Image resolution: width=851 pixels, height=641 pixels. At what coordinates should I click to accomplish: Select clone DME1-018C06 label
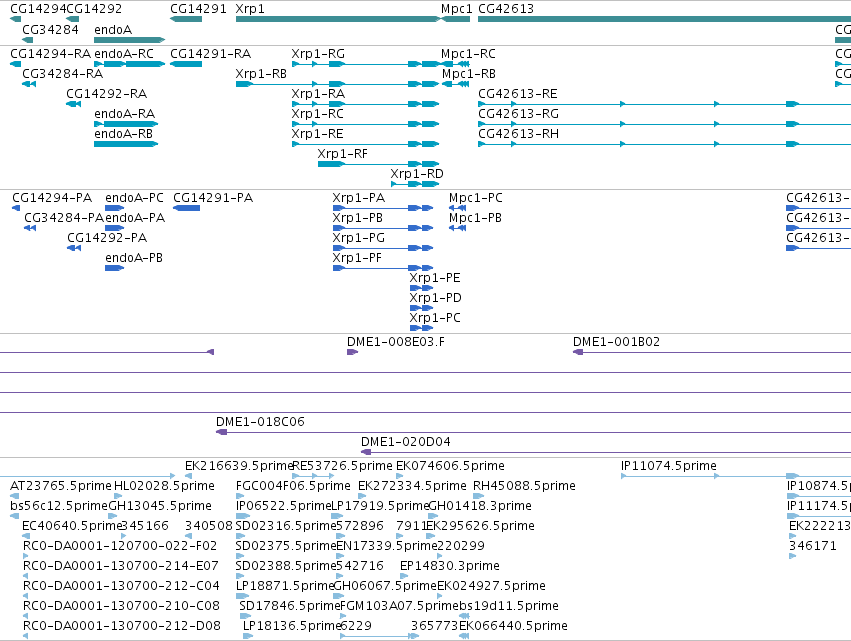(x=260, y=422)
